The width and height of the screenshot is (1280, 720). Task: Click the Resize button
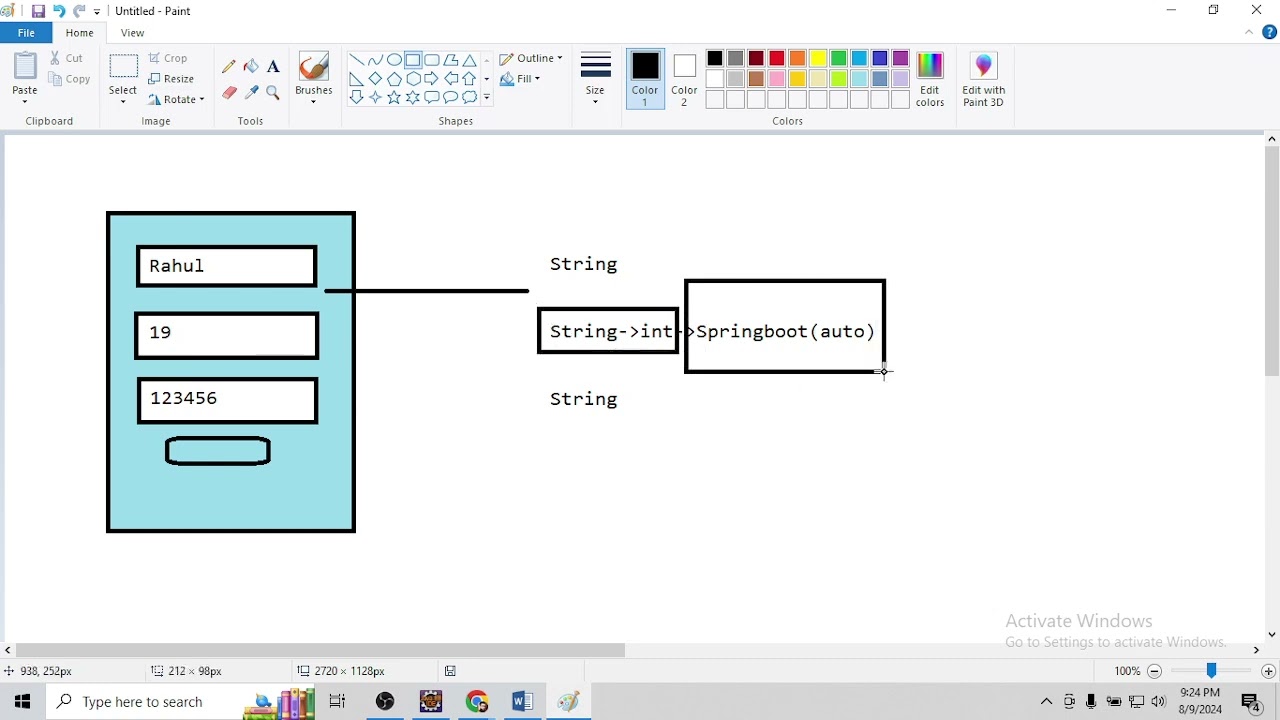click(171, 79)
